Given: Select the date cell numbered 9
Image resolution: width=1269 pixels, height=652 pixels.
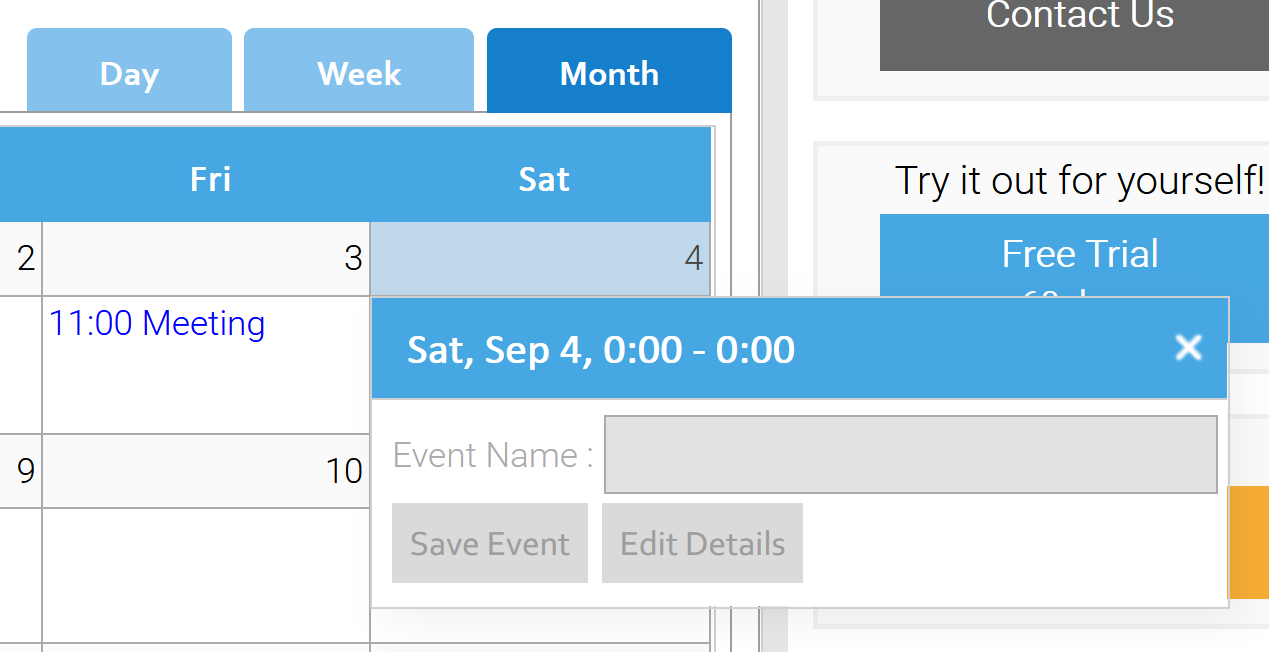Looking at the screenshot, I should (x=20, y=470).
